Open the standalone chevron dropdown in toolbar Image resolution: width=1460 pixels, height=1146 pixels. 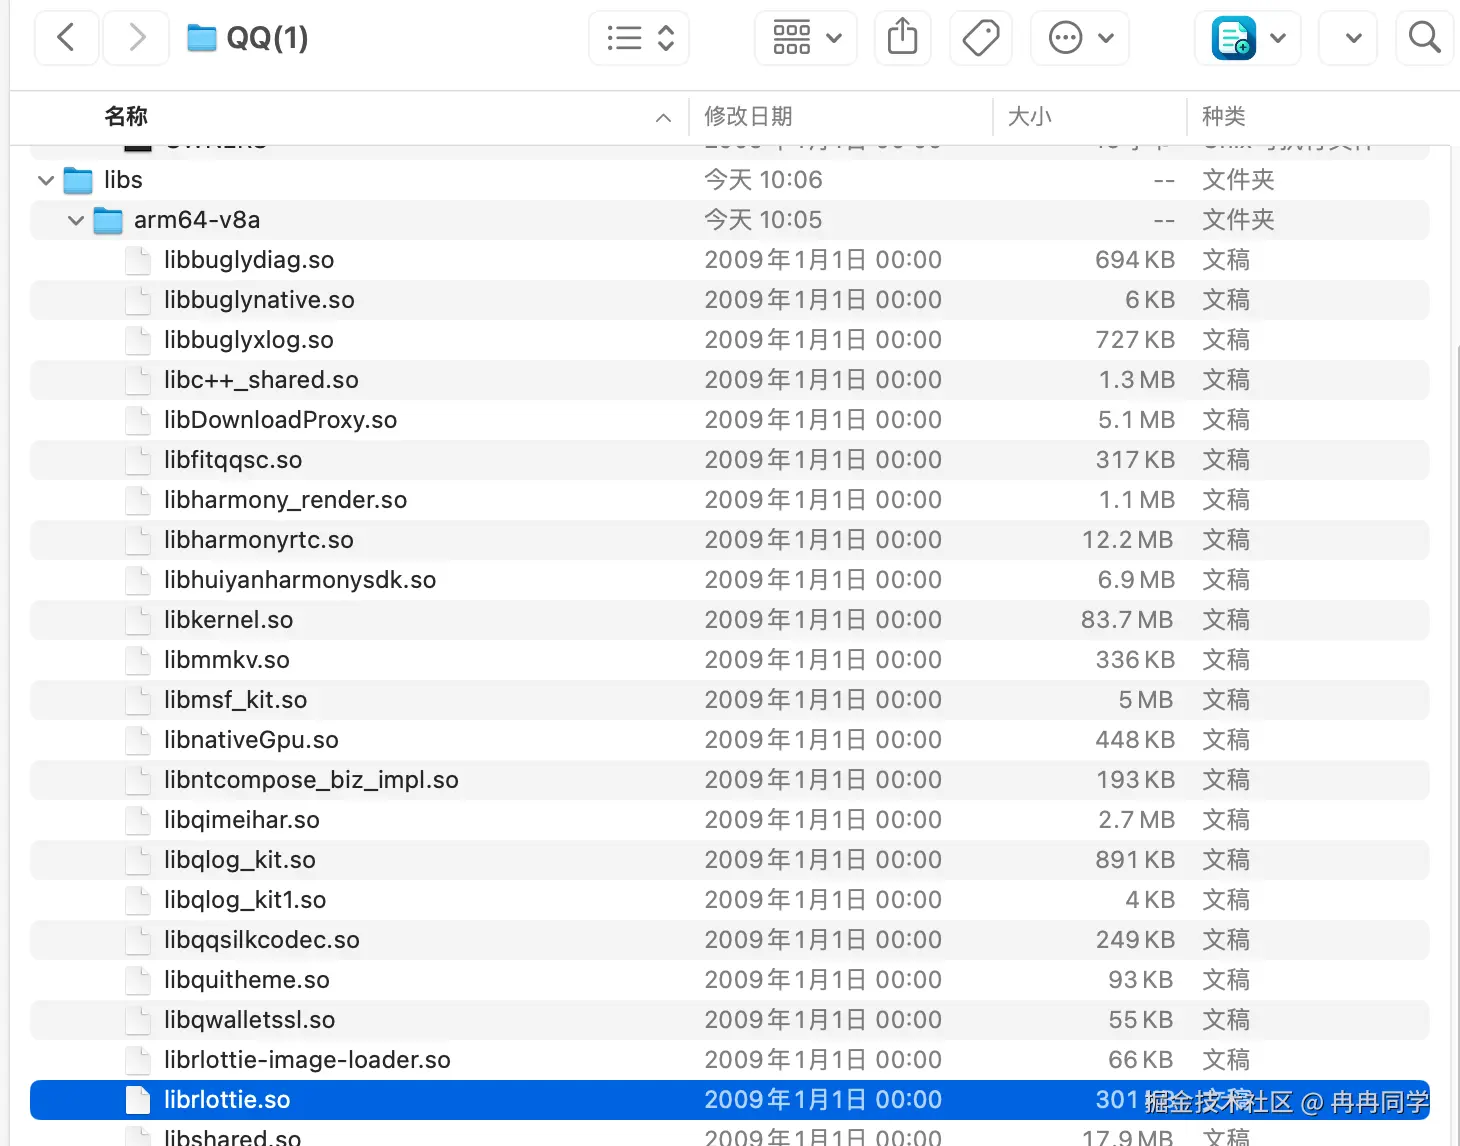tap(1348, 38)
